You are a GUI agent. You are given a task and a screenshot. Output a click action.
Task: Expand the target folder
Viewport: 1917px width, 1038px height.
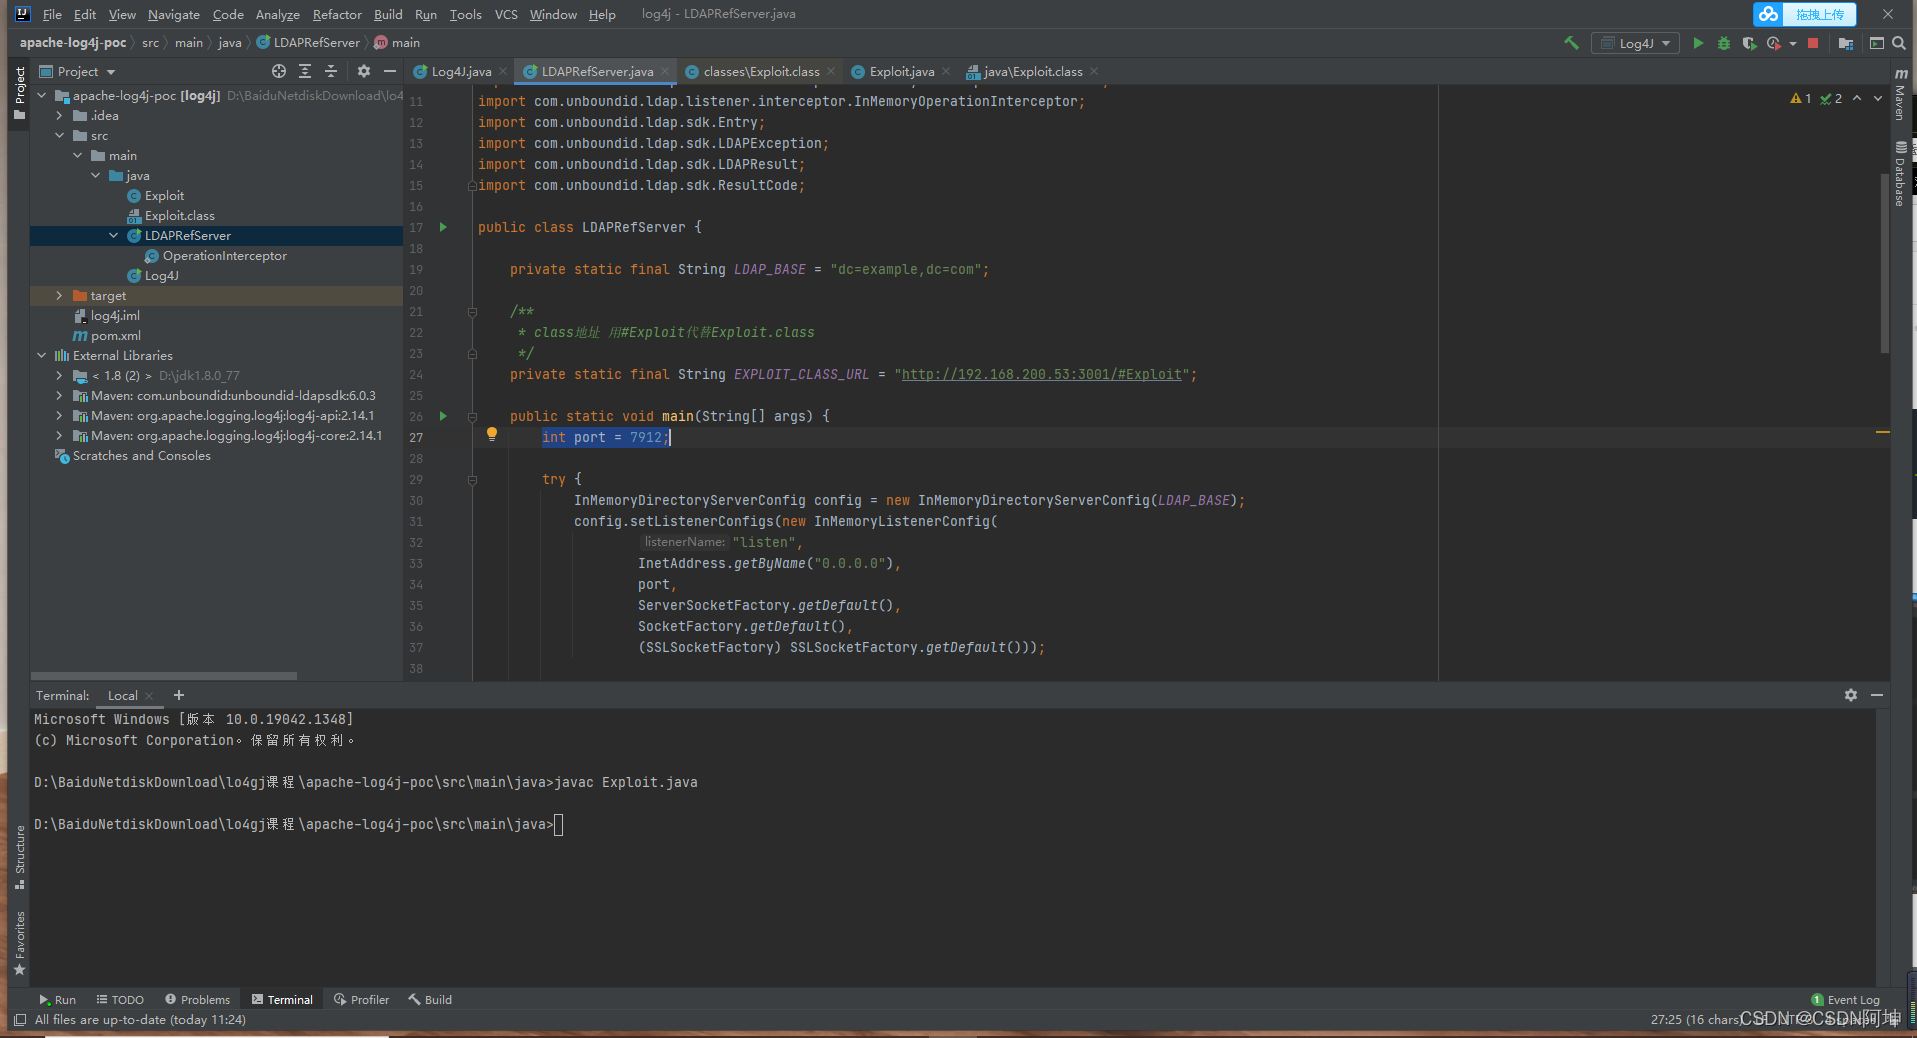(60, 296)
